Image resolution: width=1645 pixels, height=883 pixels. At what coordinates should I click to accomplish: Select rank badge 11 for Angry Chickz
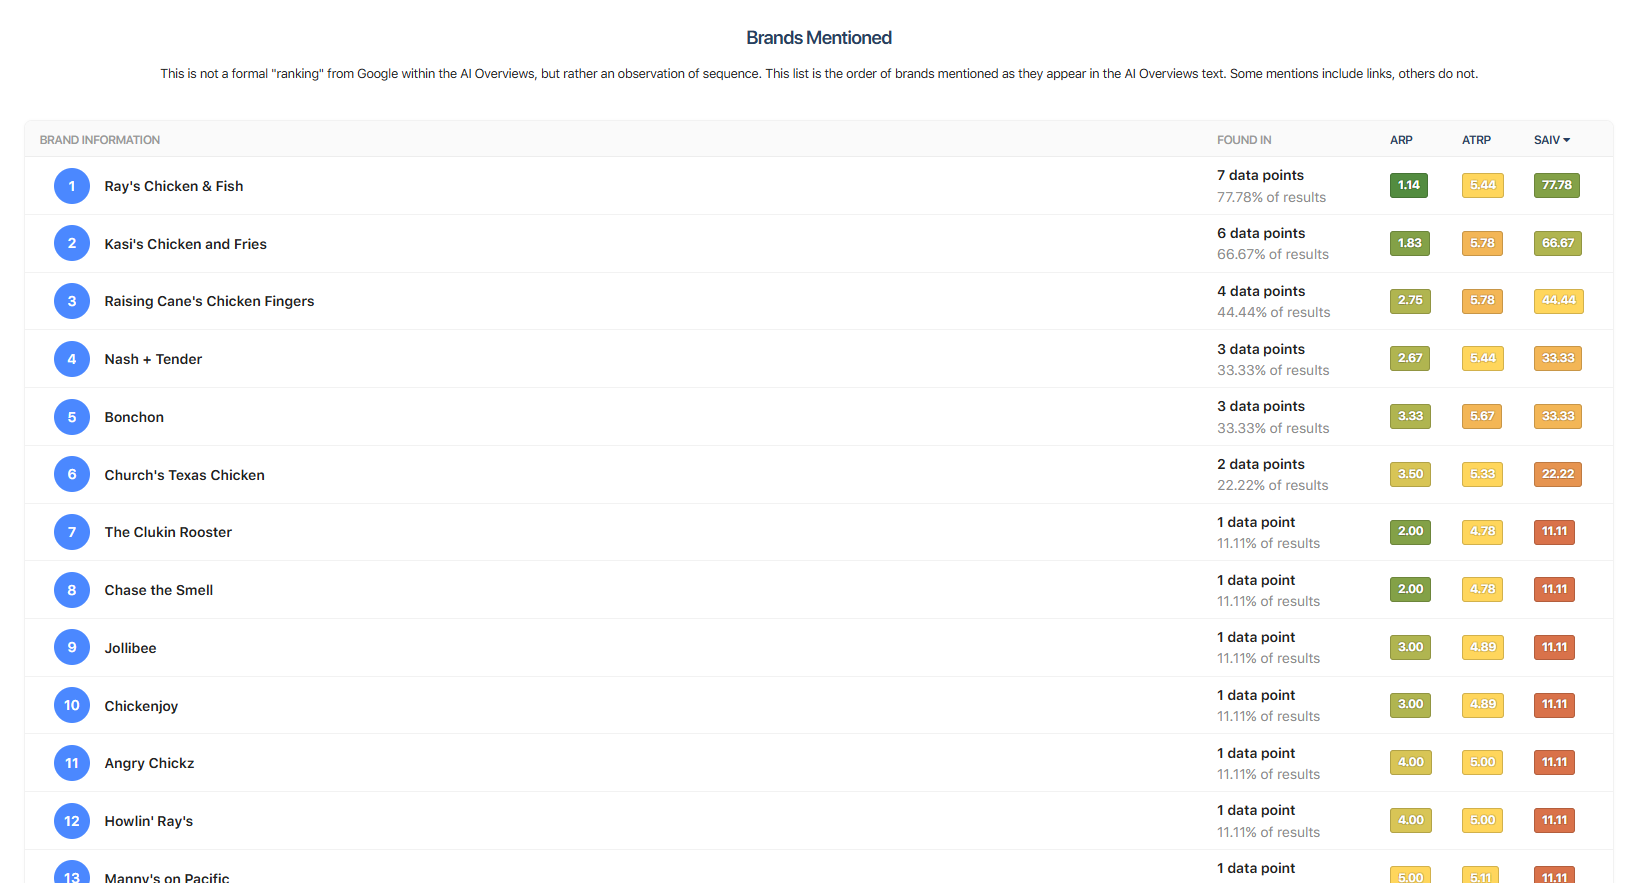[72, 763]
